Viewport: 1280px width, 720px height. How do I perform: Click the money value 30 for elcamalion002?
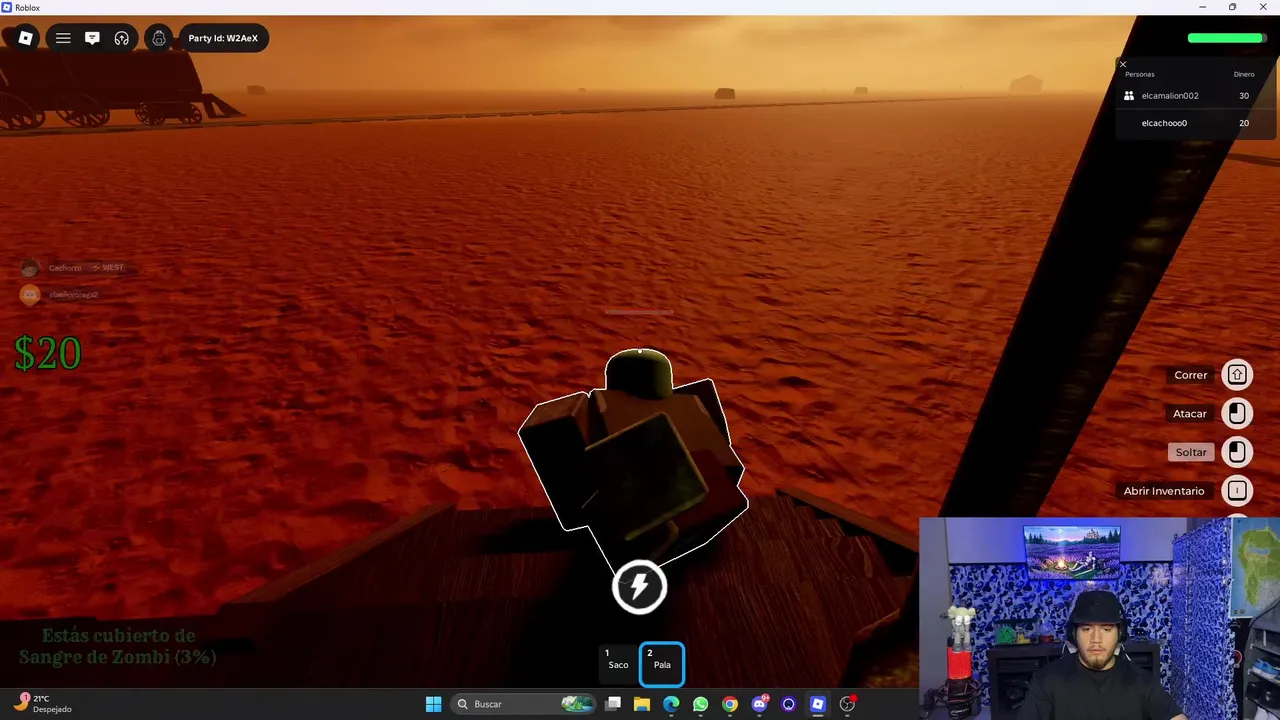click(x=1244, y=96)
